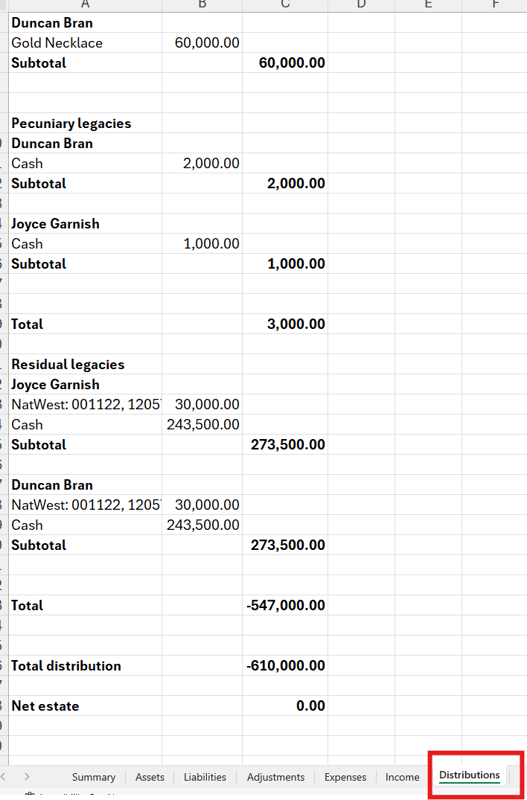Image resolution: width=527 pixels, height=800 pixels.
Task: Select the Net estate label cell
Action: pos(85,706)
